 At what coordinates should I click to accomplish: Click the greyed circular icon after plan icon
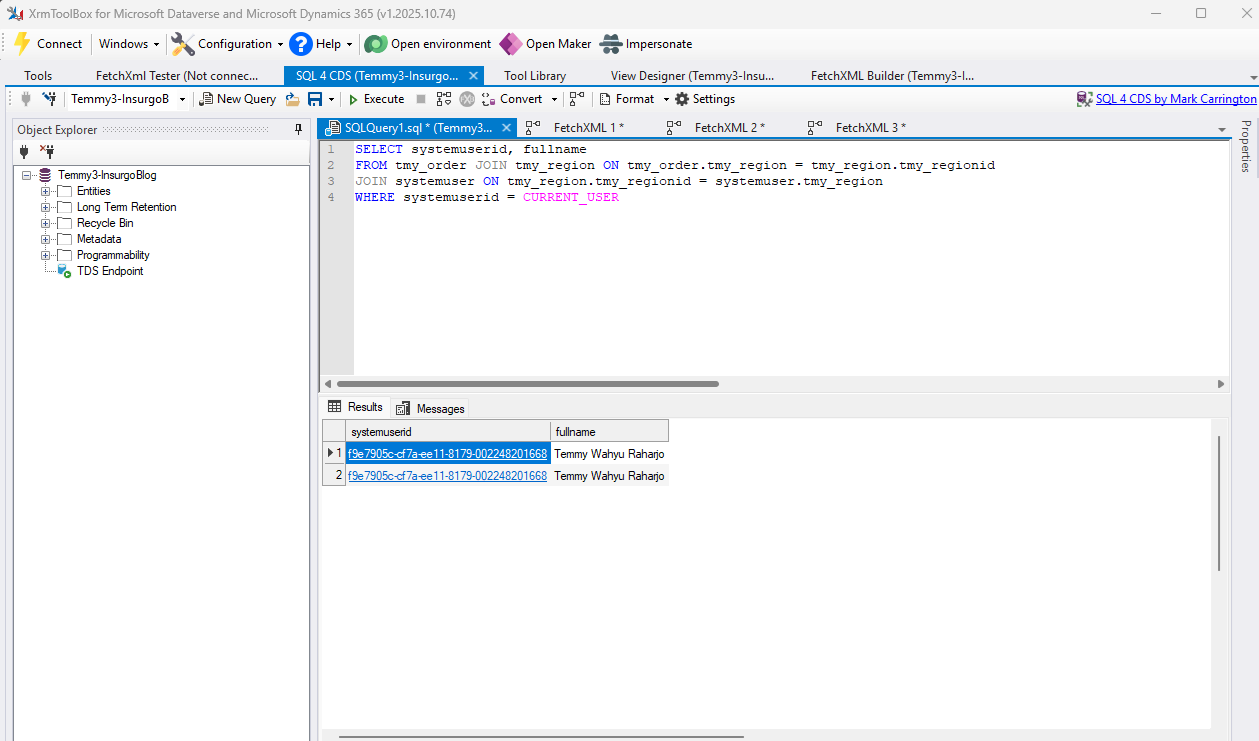coord(467,99)
